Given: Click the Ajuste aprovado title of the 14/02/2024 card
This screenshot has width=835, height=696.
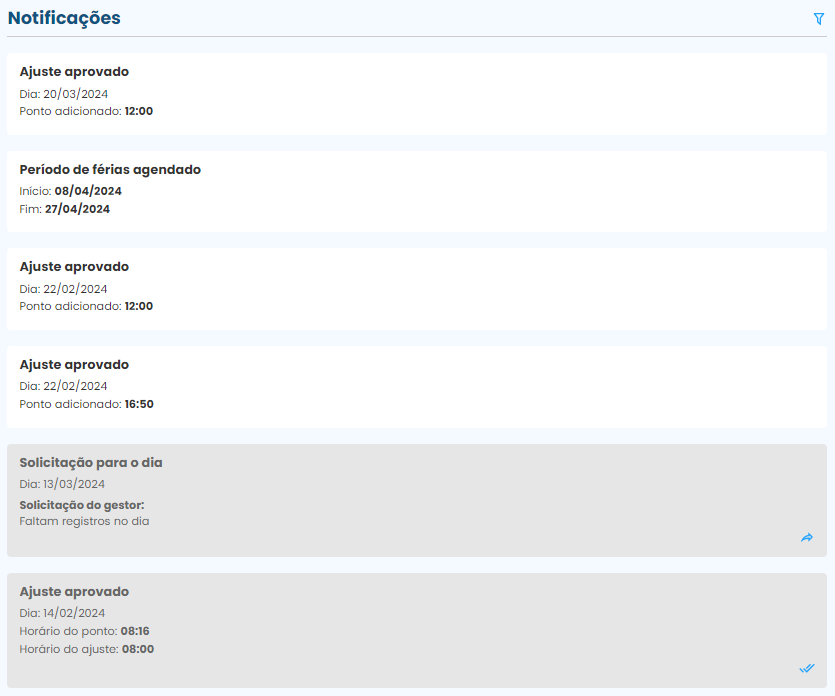Looking at the screenshot, I should 74,592.
